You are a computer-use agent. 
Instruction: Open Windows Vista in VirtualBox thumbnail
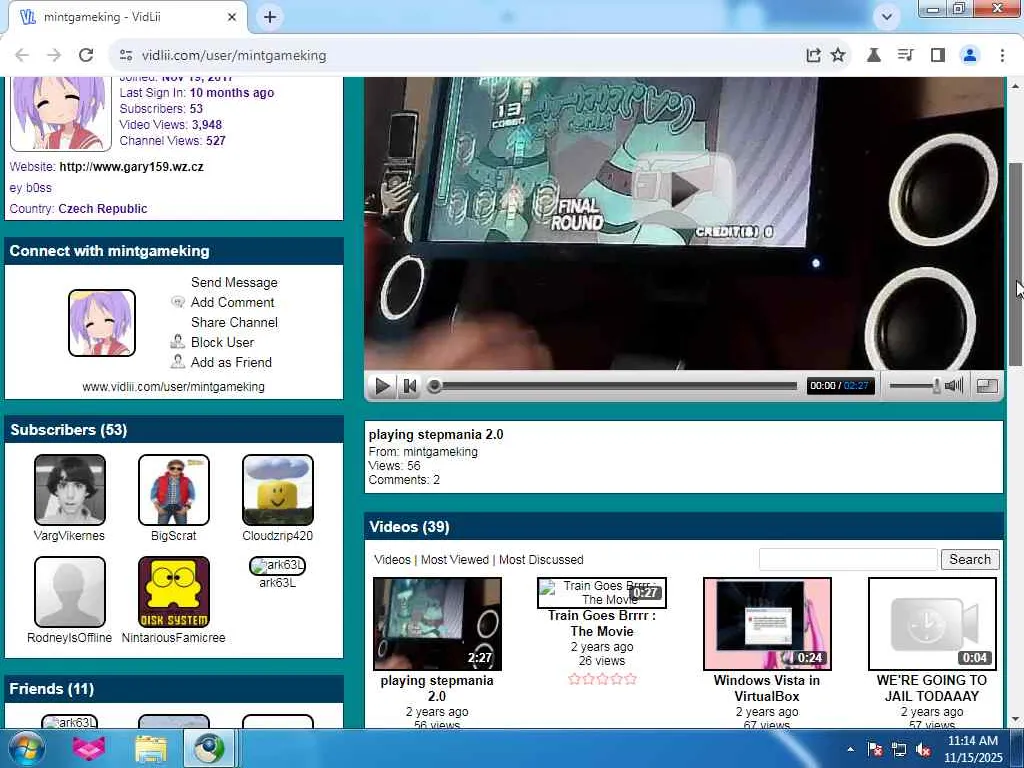(767, 624)
